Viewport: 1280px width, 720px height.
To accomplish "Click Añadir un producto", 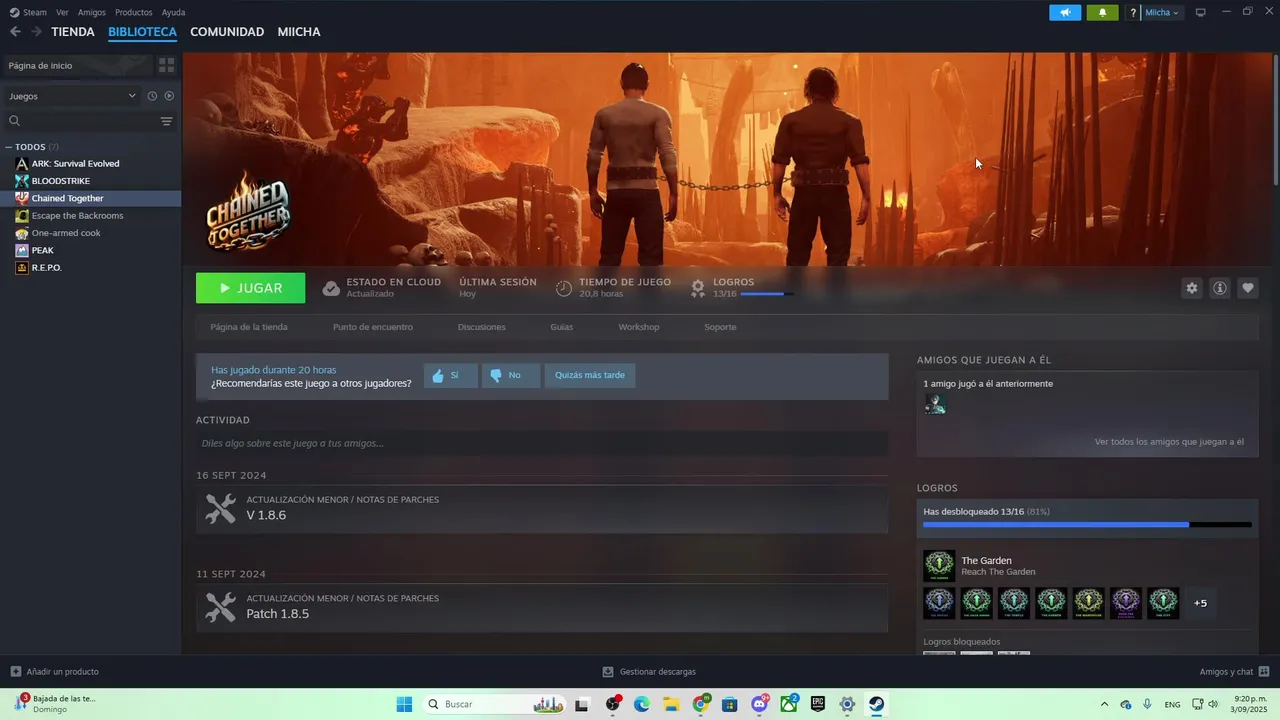I will [55, 671].
